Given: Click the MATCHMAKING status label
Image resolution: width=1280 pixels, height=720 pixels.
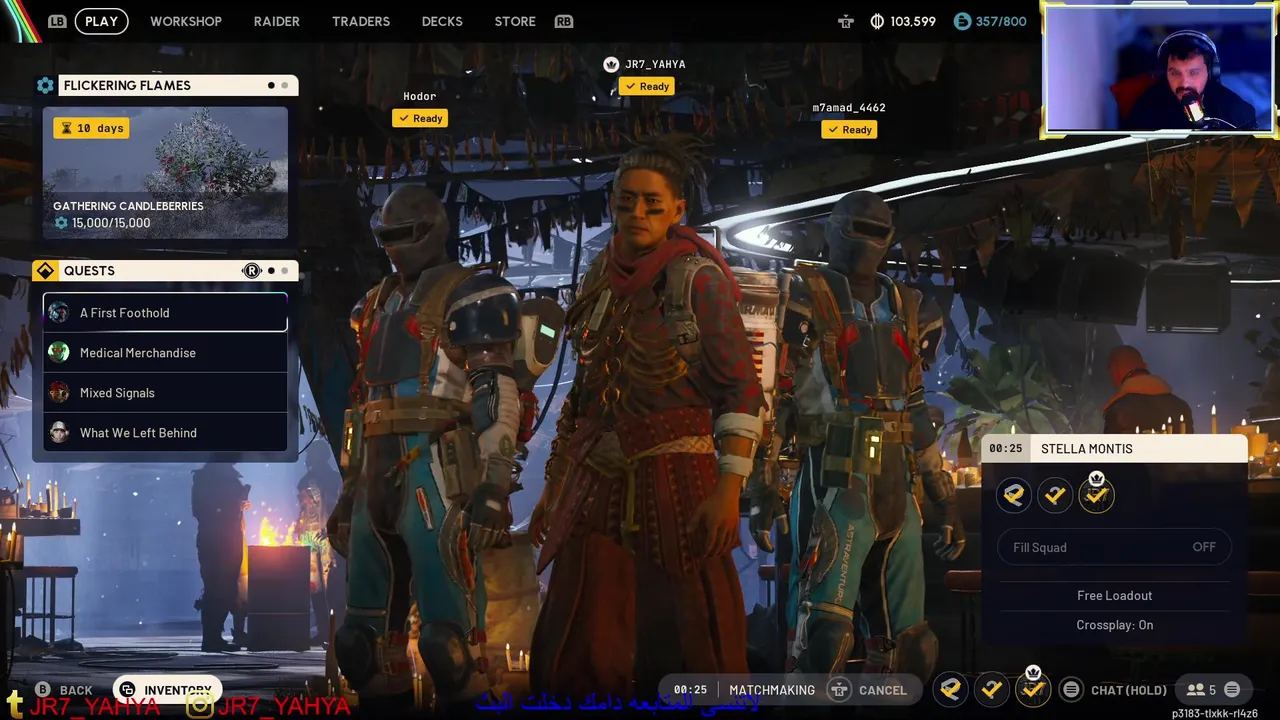Looking at the screenshot, I should [x=772, y=690].
